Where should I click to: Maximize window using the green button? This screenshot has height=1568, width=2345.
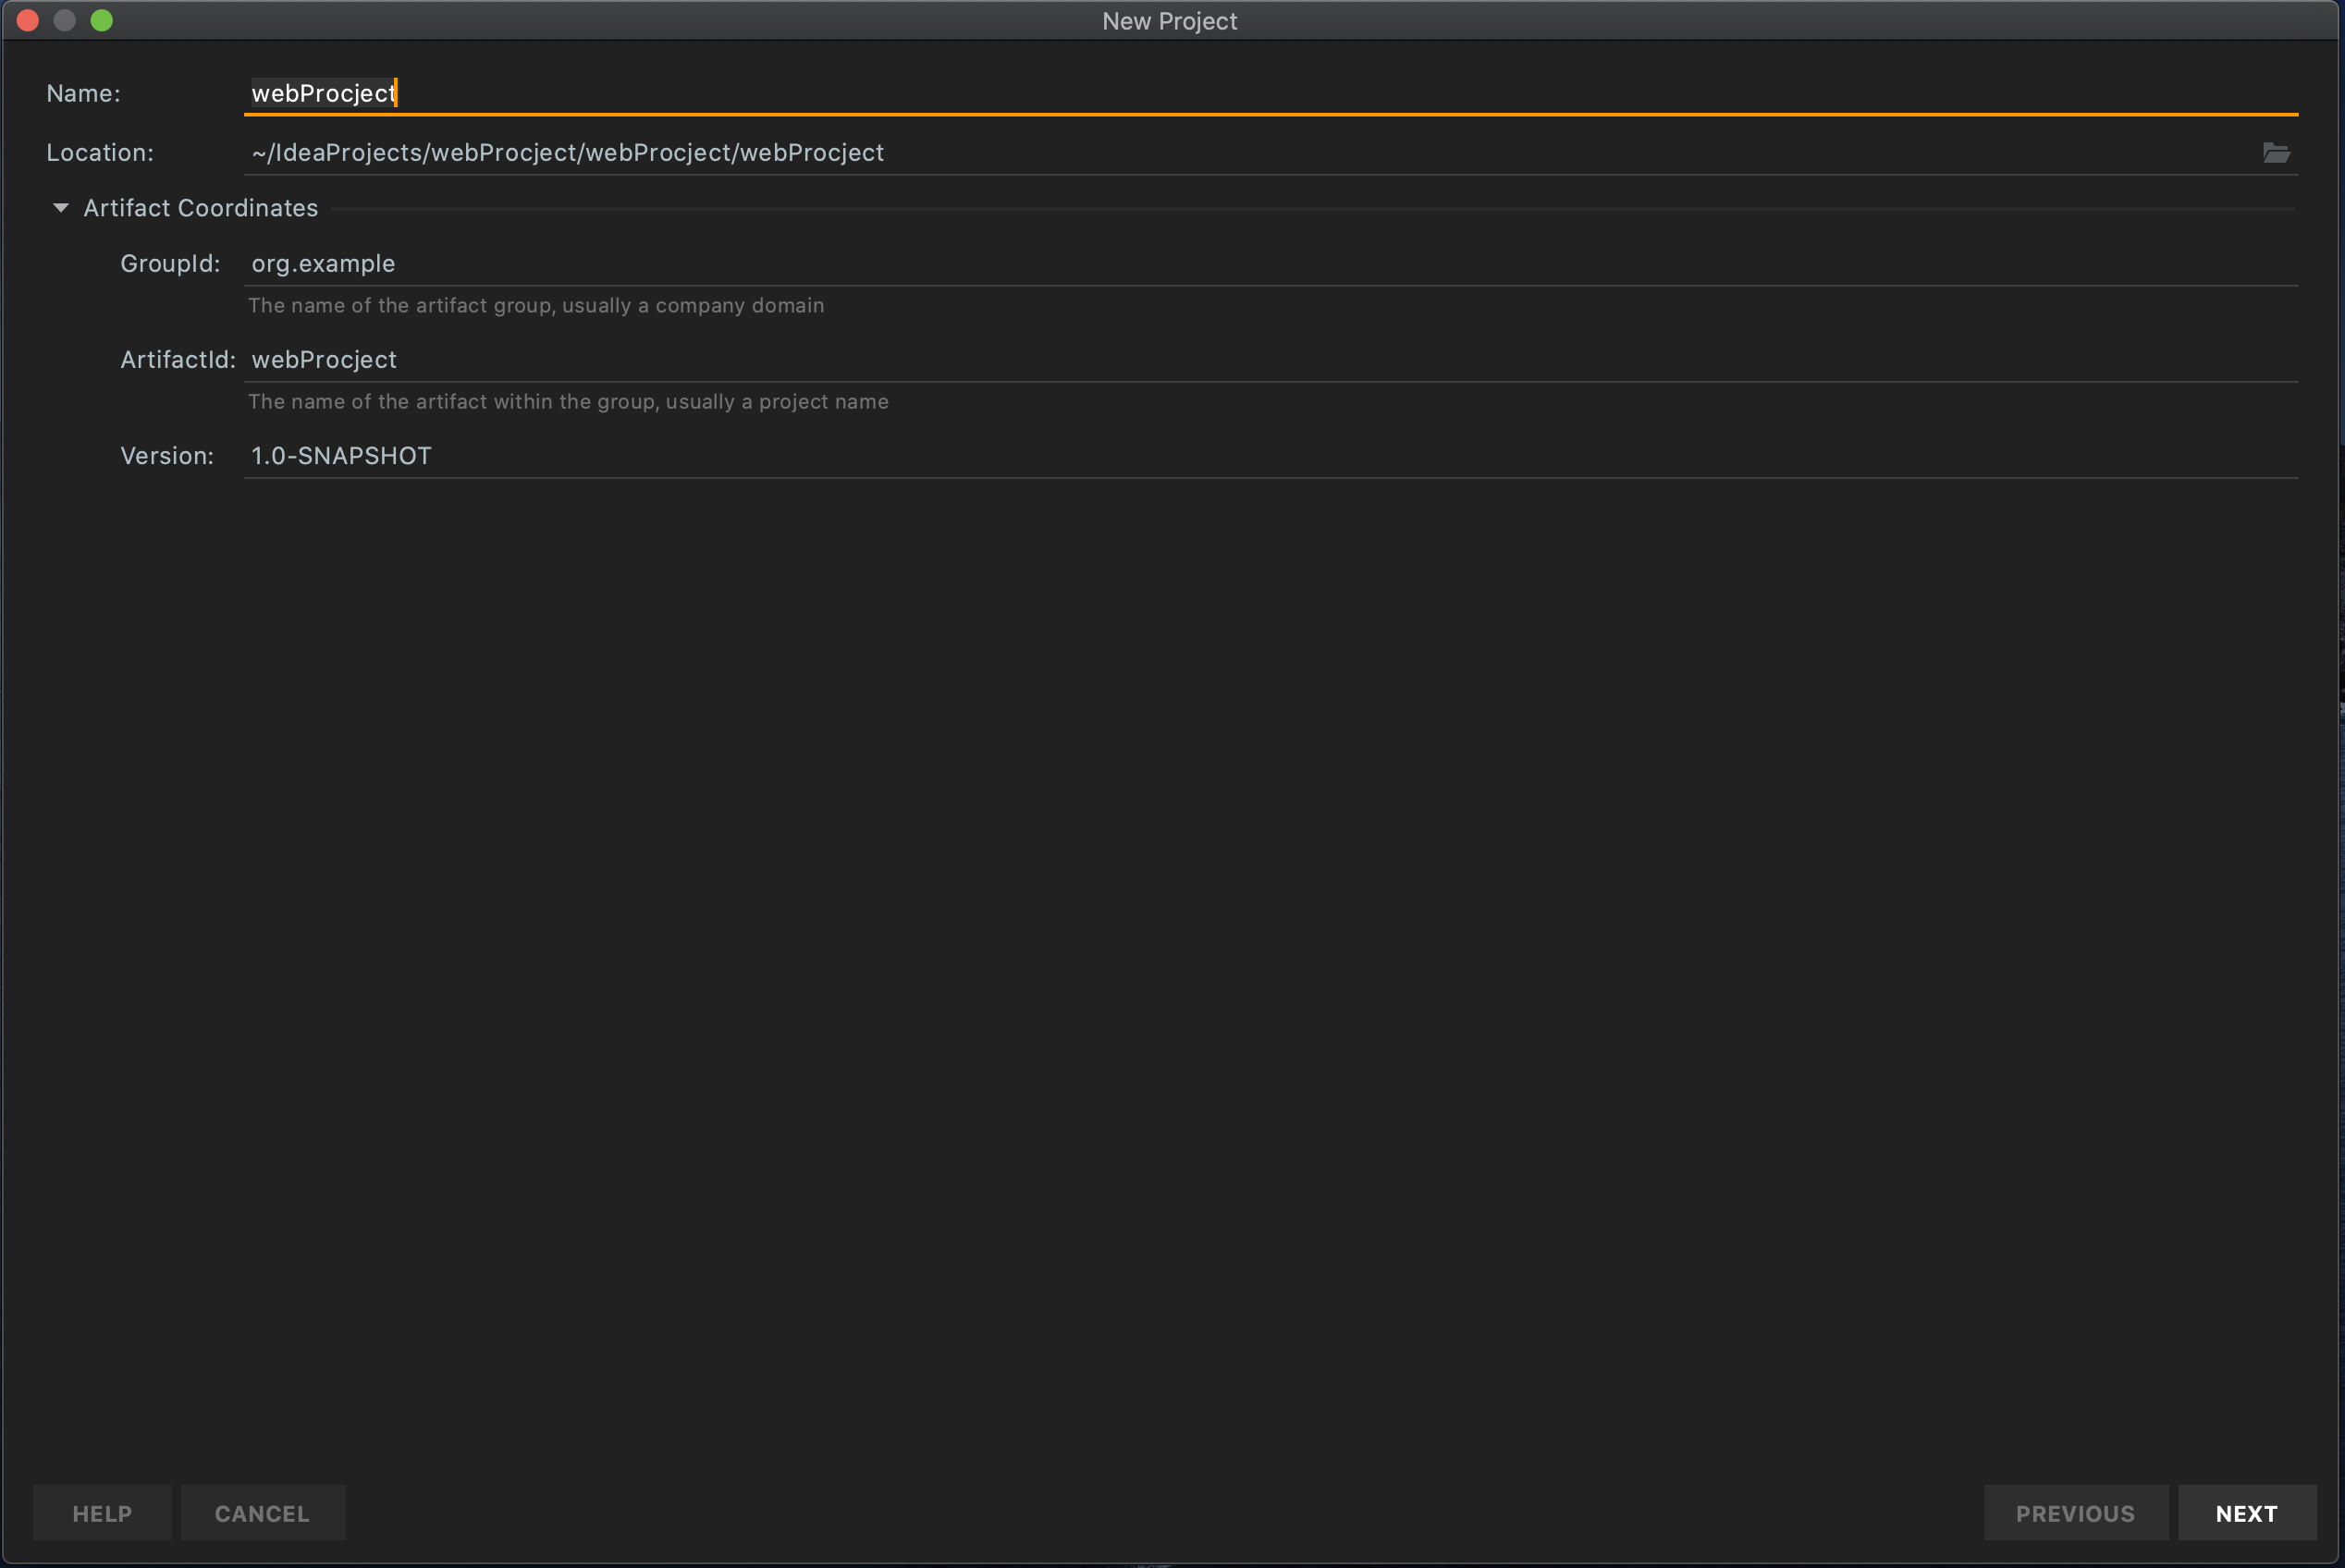102,21
